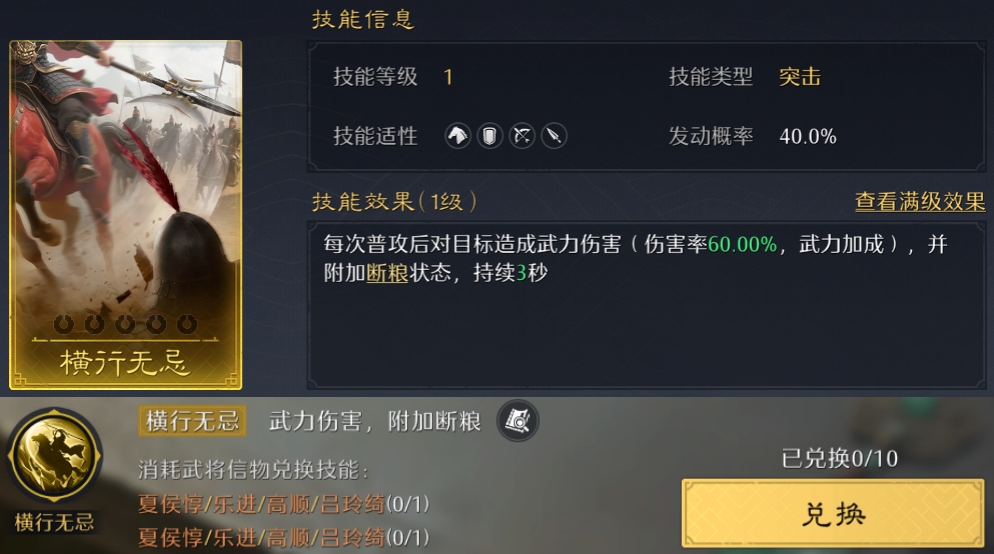Tap the scroll detail icon beside 附加断粮
Image resolution: width=994 pixels, height=554 pixels.
pos(518,421)
